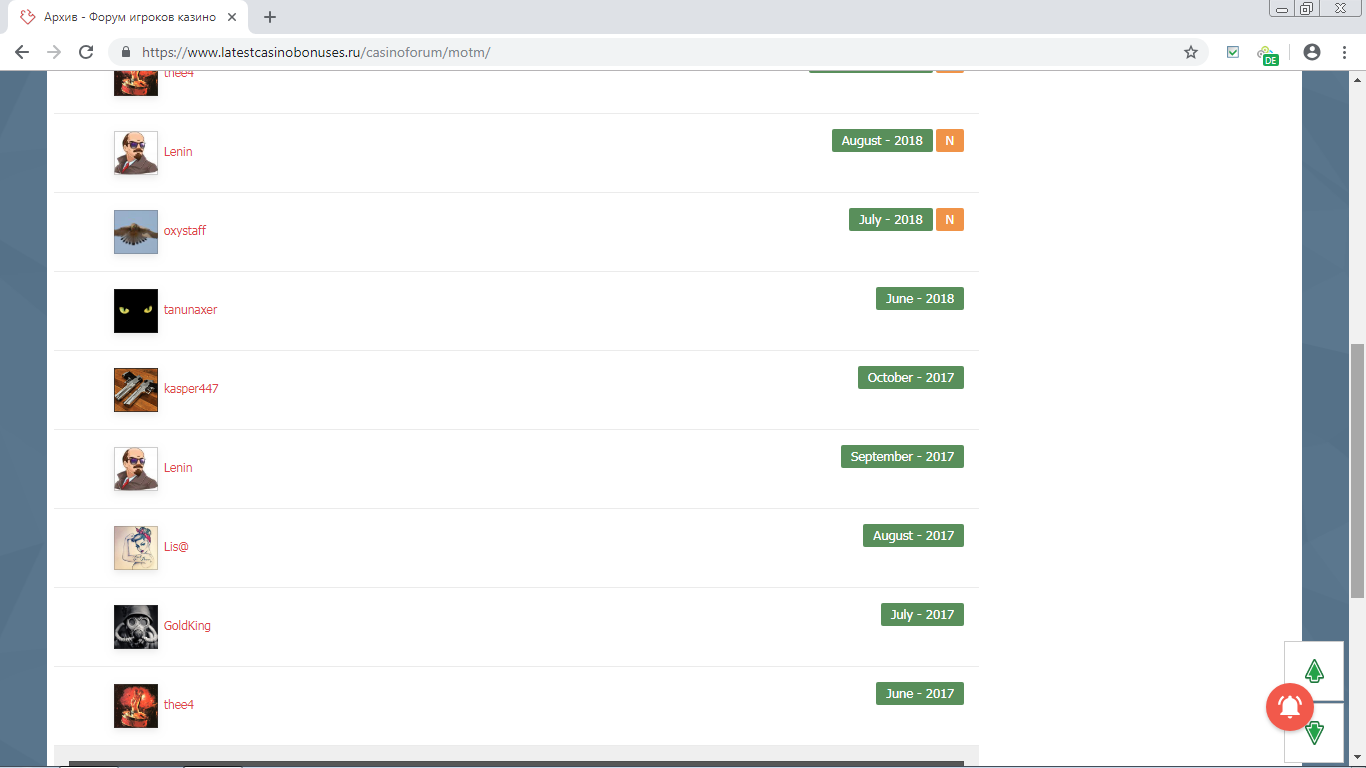The height and width of the screenshot is (768, 1366).
Task: Open the oxystaff user profile link
Action: click(185, 231)
